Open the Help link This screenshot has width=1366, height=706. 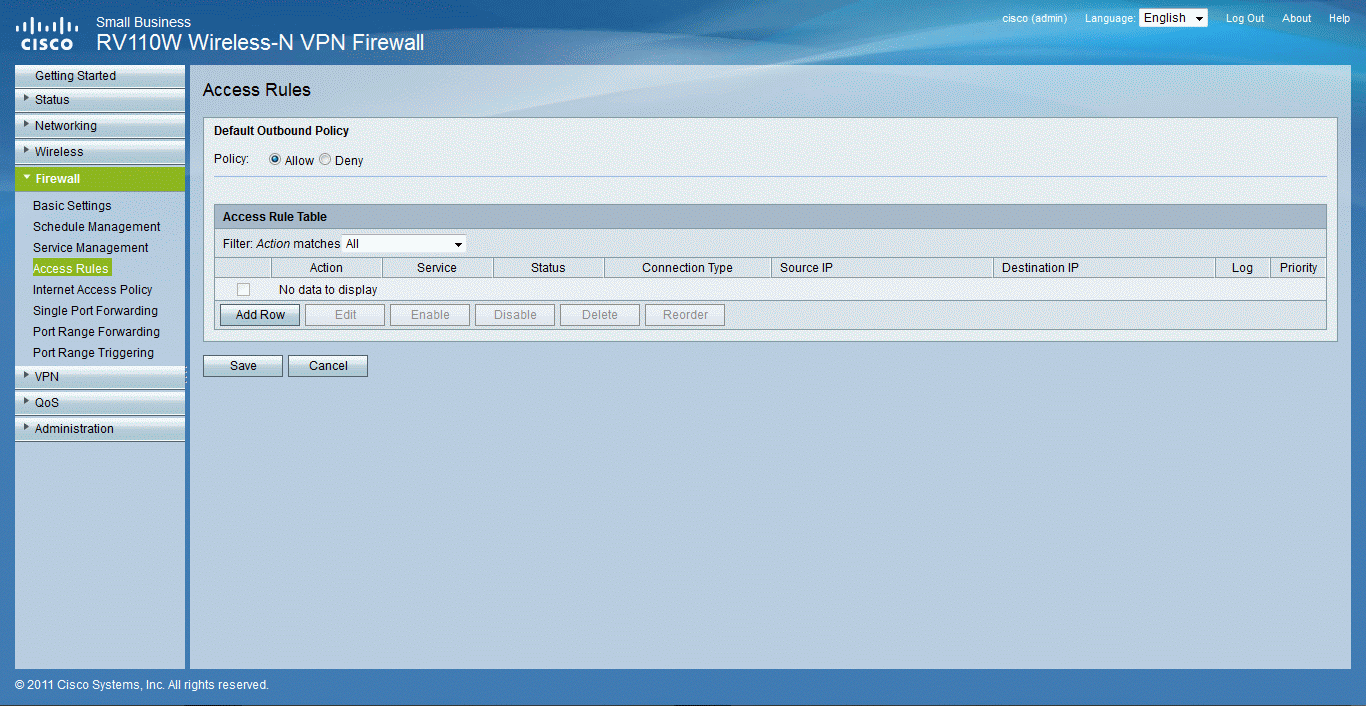pyautogui.click(x=1339, y=19)
